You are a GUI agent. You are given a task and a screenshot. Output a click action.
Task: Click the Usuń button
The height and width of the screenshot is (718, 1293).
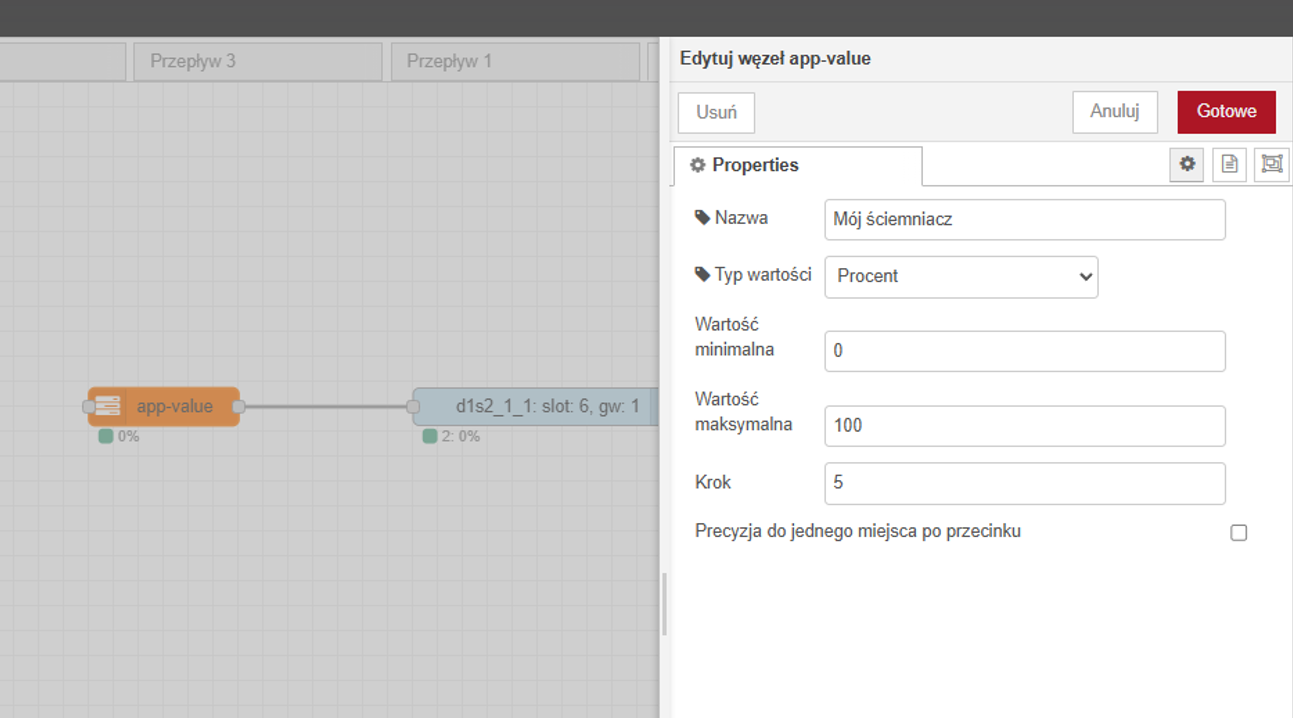point(716,112)
